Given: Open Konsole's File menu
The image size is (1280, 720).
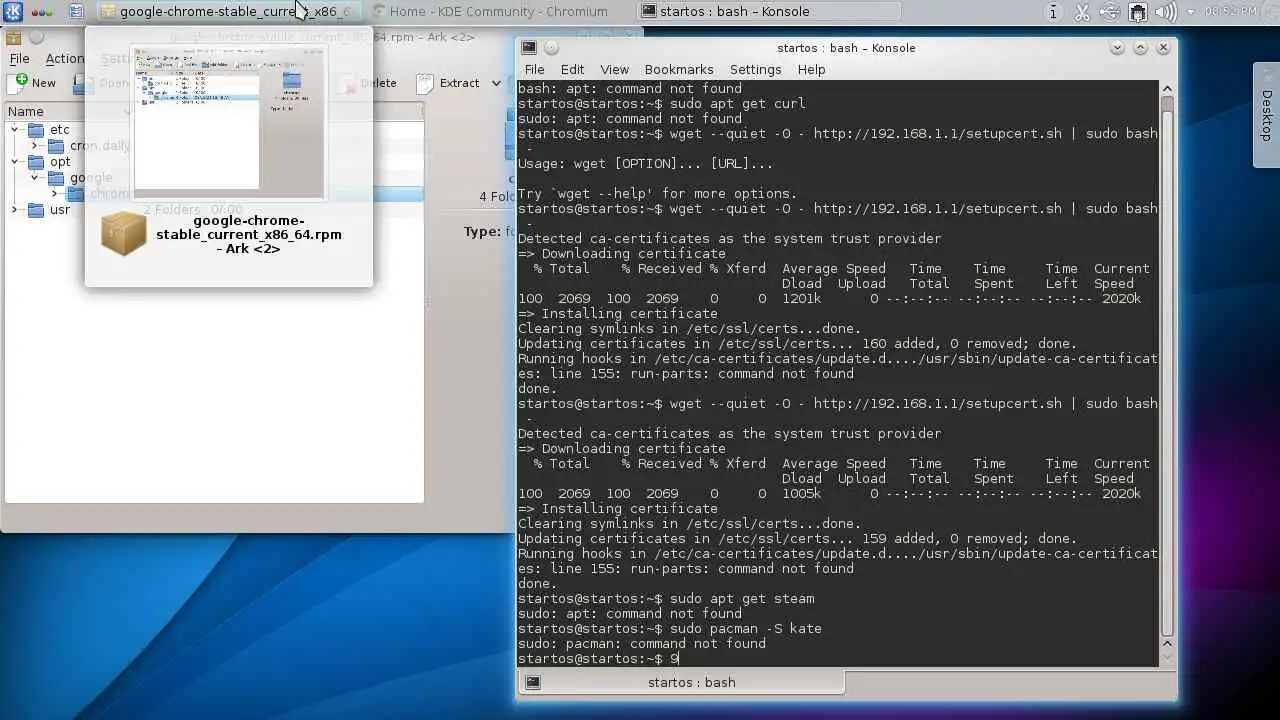Looking at the screenshot, I should click(x=535, y=69).
